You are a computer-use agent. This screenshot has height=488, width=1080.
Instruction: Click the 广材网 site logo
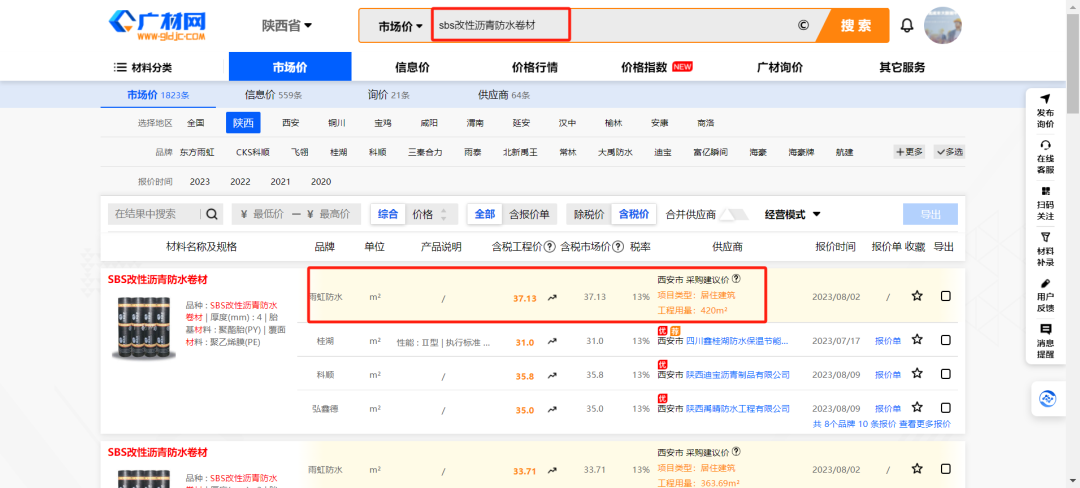click(158, 26)
